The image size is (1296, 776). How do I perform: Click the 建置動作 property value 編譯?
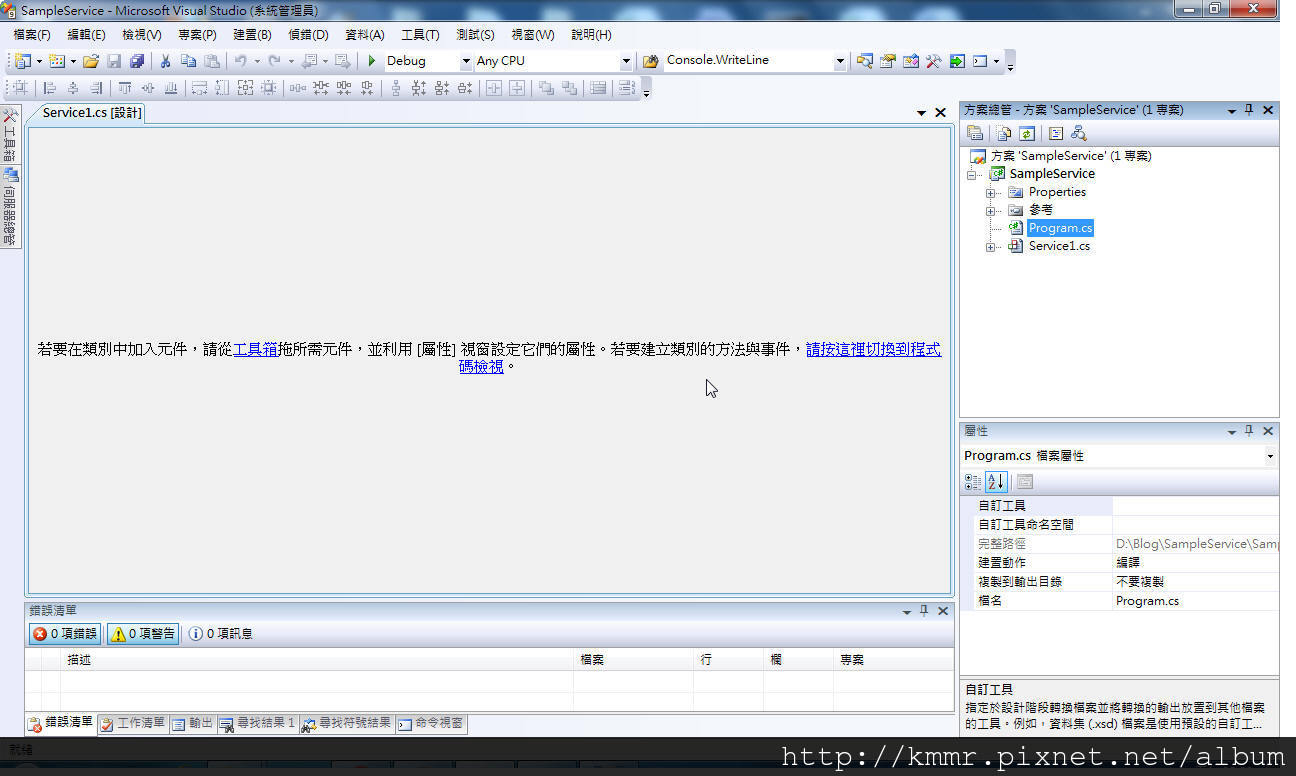(x=1196, y=563)
